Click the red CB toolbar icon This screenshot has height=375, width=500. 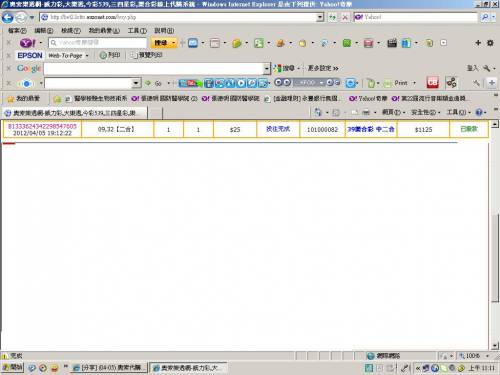pos(432,83)
